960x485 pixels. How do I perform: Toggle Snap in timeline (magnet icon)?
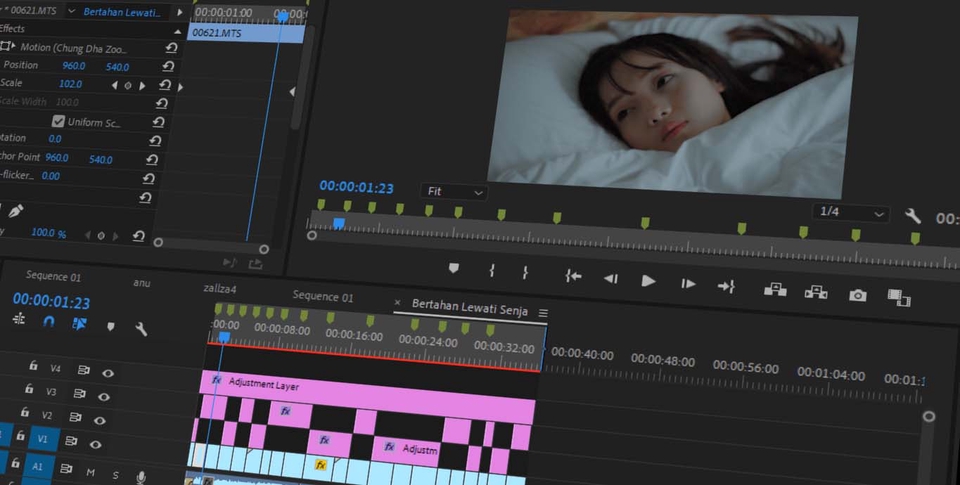[x=49, y=321]
